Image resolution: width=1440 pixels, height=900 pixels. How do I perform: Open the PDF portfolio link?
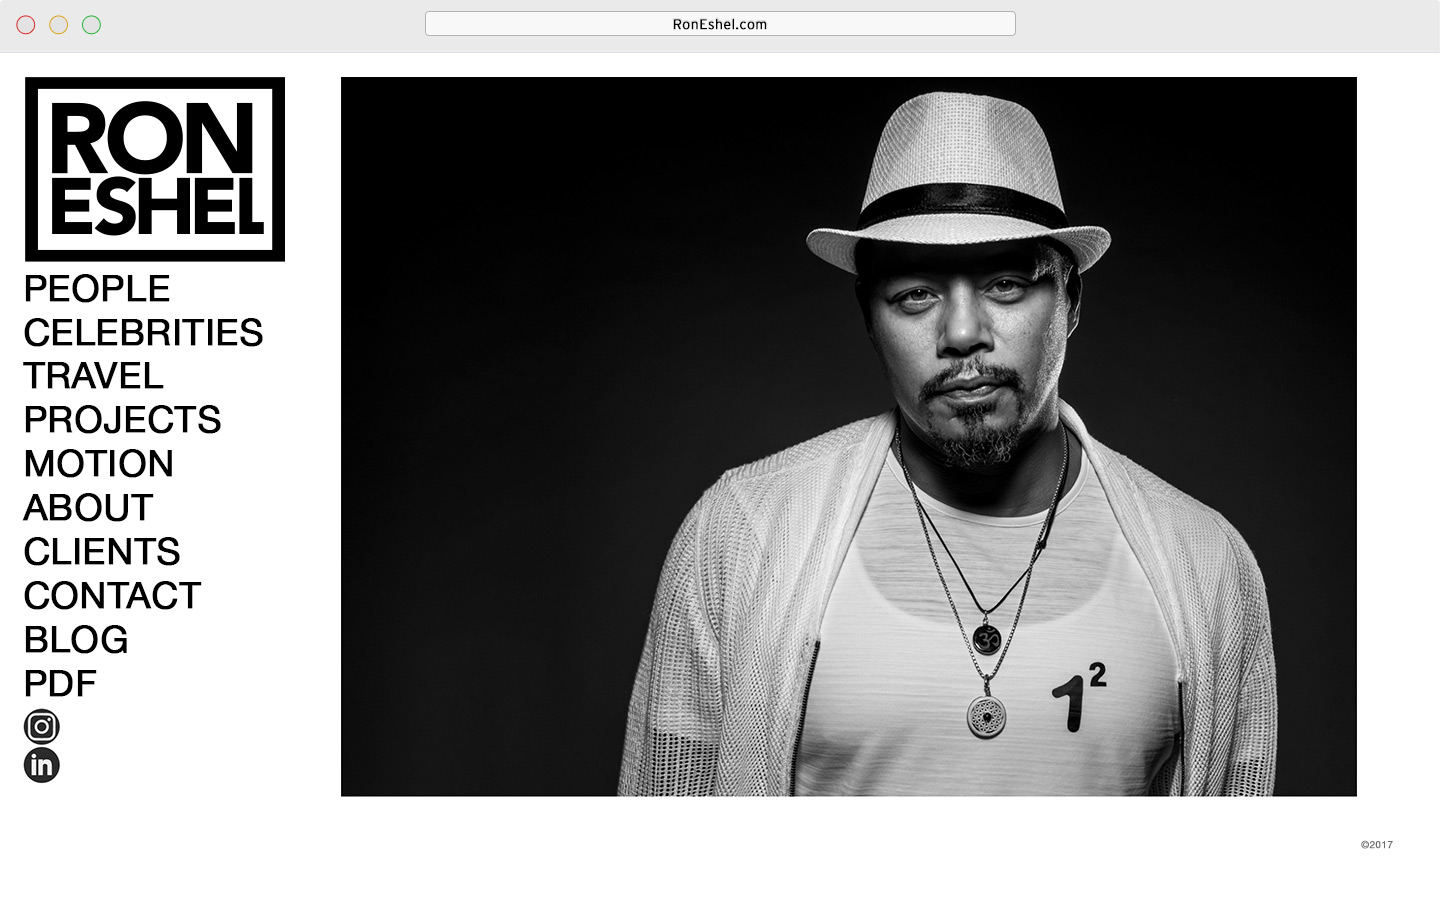tap(60, 684)
